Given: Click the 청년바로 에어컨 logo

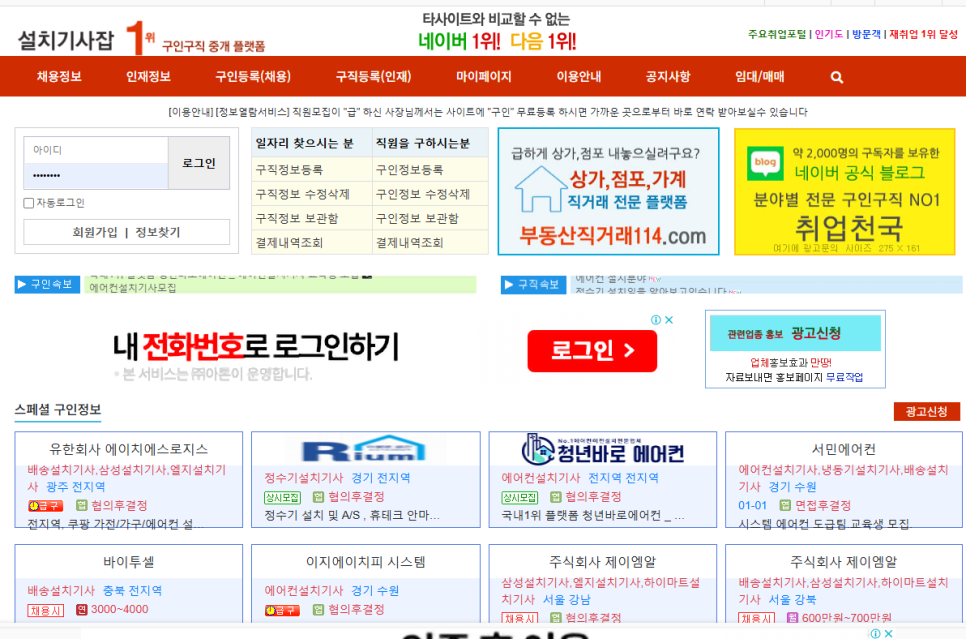Looking at the screenshot, I should (x=603, y=449).
